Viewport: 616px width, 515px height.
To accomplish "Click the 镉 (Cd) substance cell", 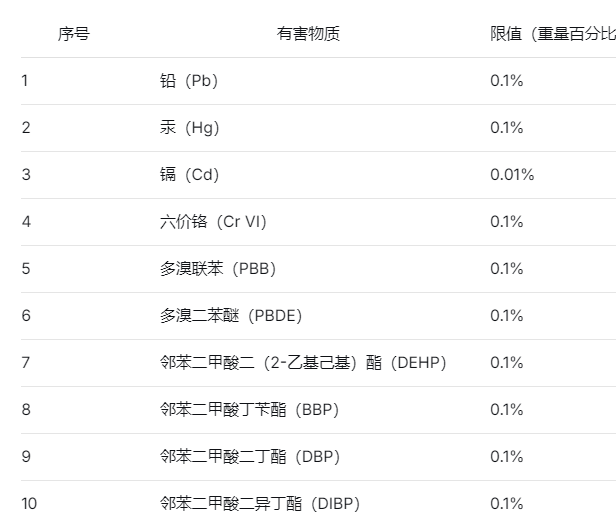I will coord(189,175).
